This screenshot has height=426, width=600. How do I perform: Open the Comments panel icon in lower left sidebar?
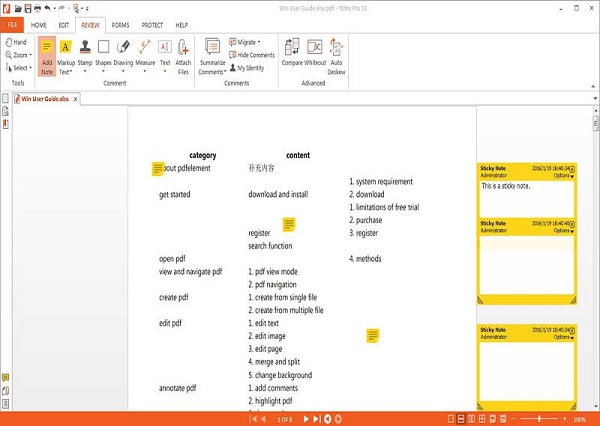5,378
